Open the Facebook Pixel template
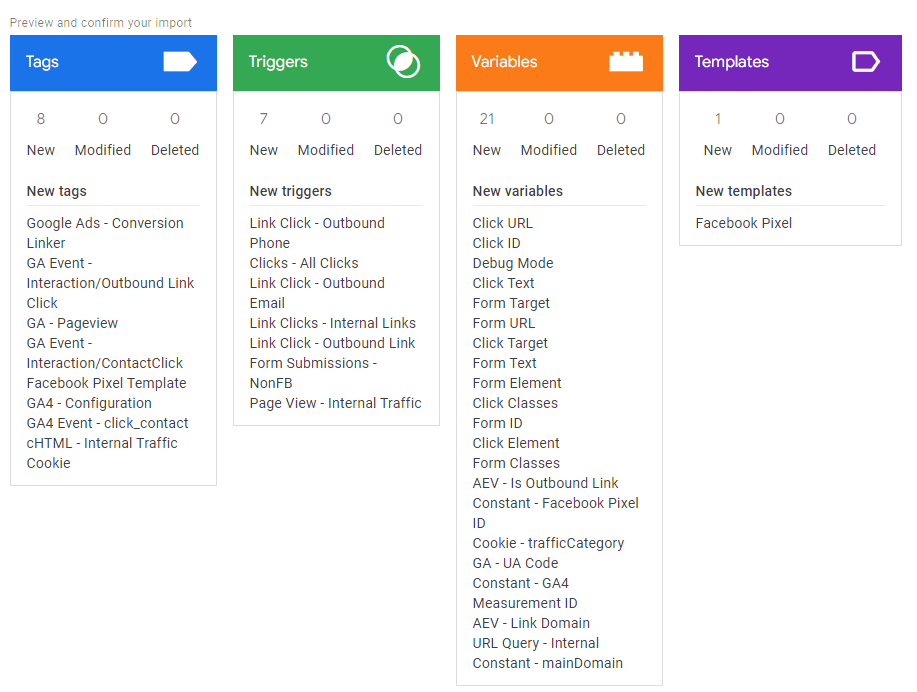Viewport: 917px width, 692px height. tap(743, 223)
